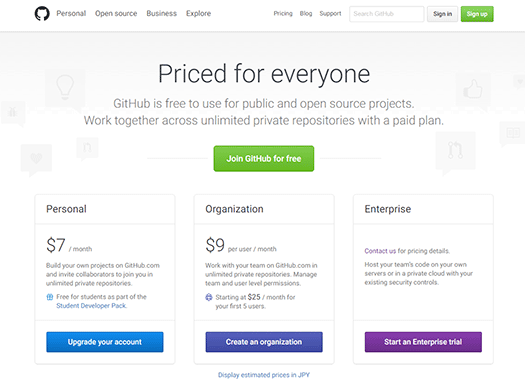Open the Explore navigation item
The width and height of the screenshot is (525, 387).
point(199,13)
